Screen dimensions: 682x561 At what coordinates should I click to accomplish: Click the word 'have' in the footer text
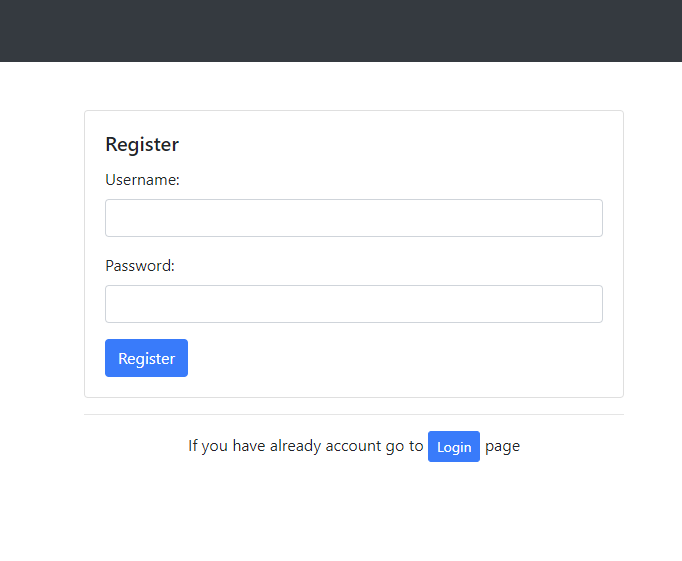pos(249,446)
